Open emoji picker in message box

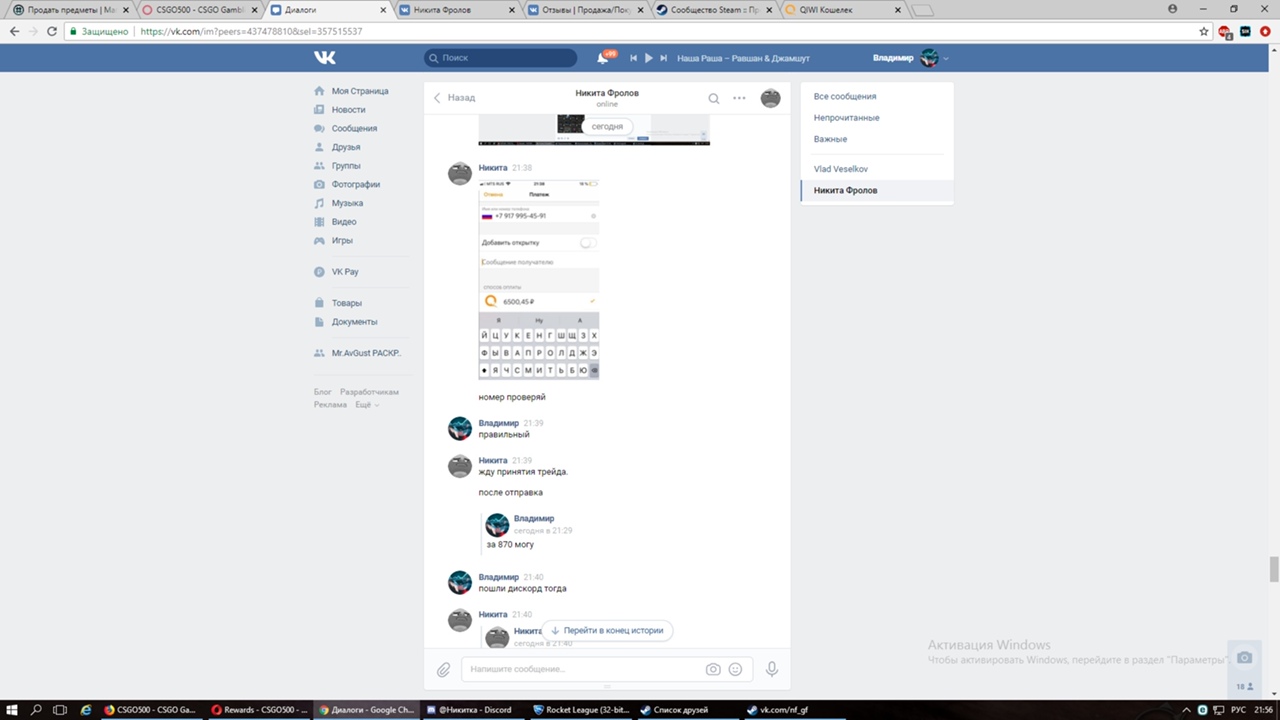(x=736, y=669)
